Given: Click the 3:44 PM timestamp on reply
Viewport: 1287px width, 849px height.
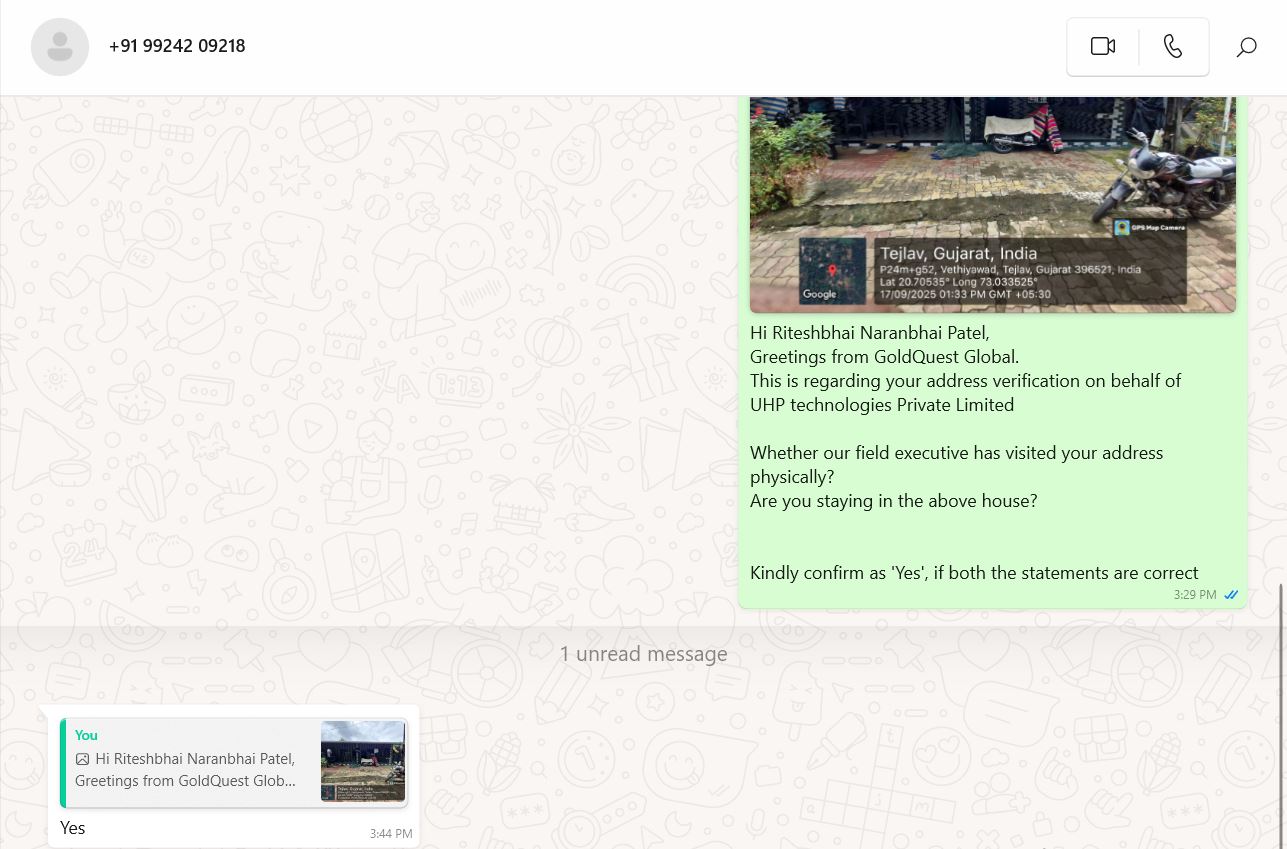Looking at the screenshot, I should pyautogui.click(x=390, y=833).
